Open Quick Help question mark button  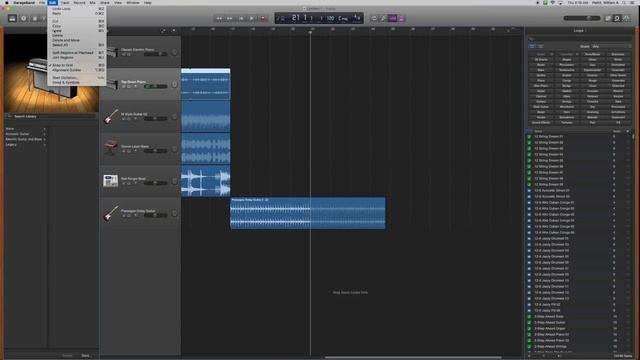coord(23,18)
